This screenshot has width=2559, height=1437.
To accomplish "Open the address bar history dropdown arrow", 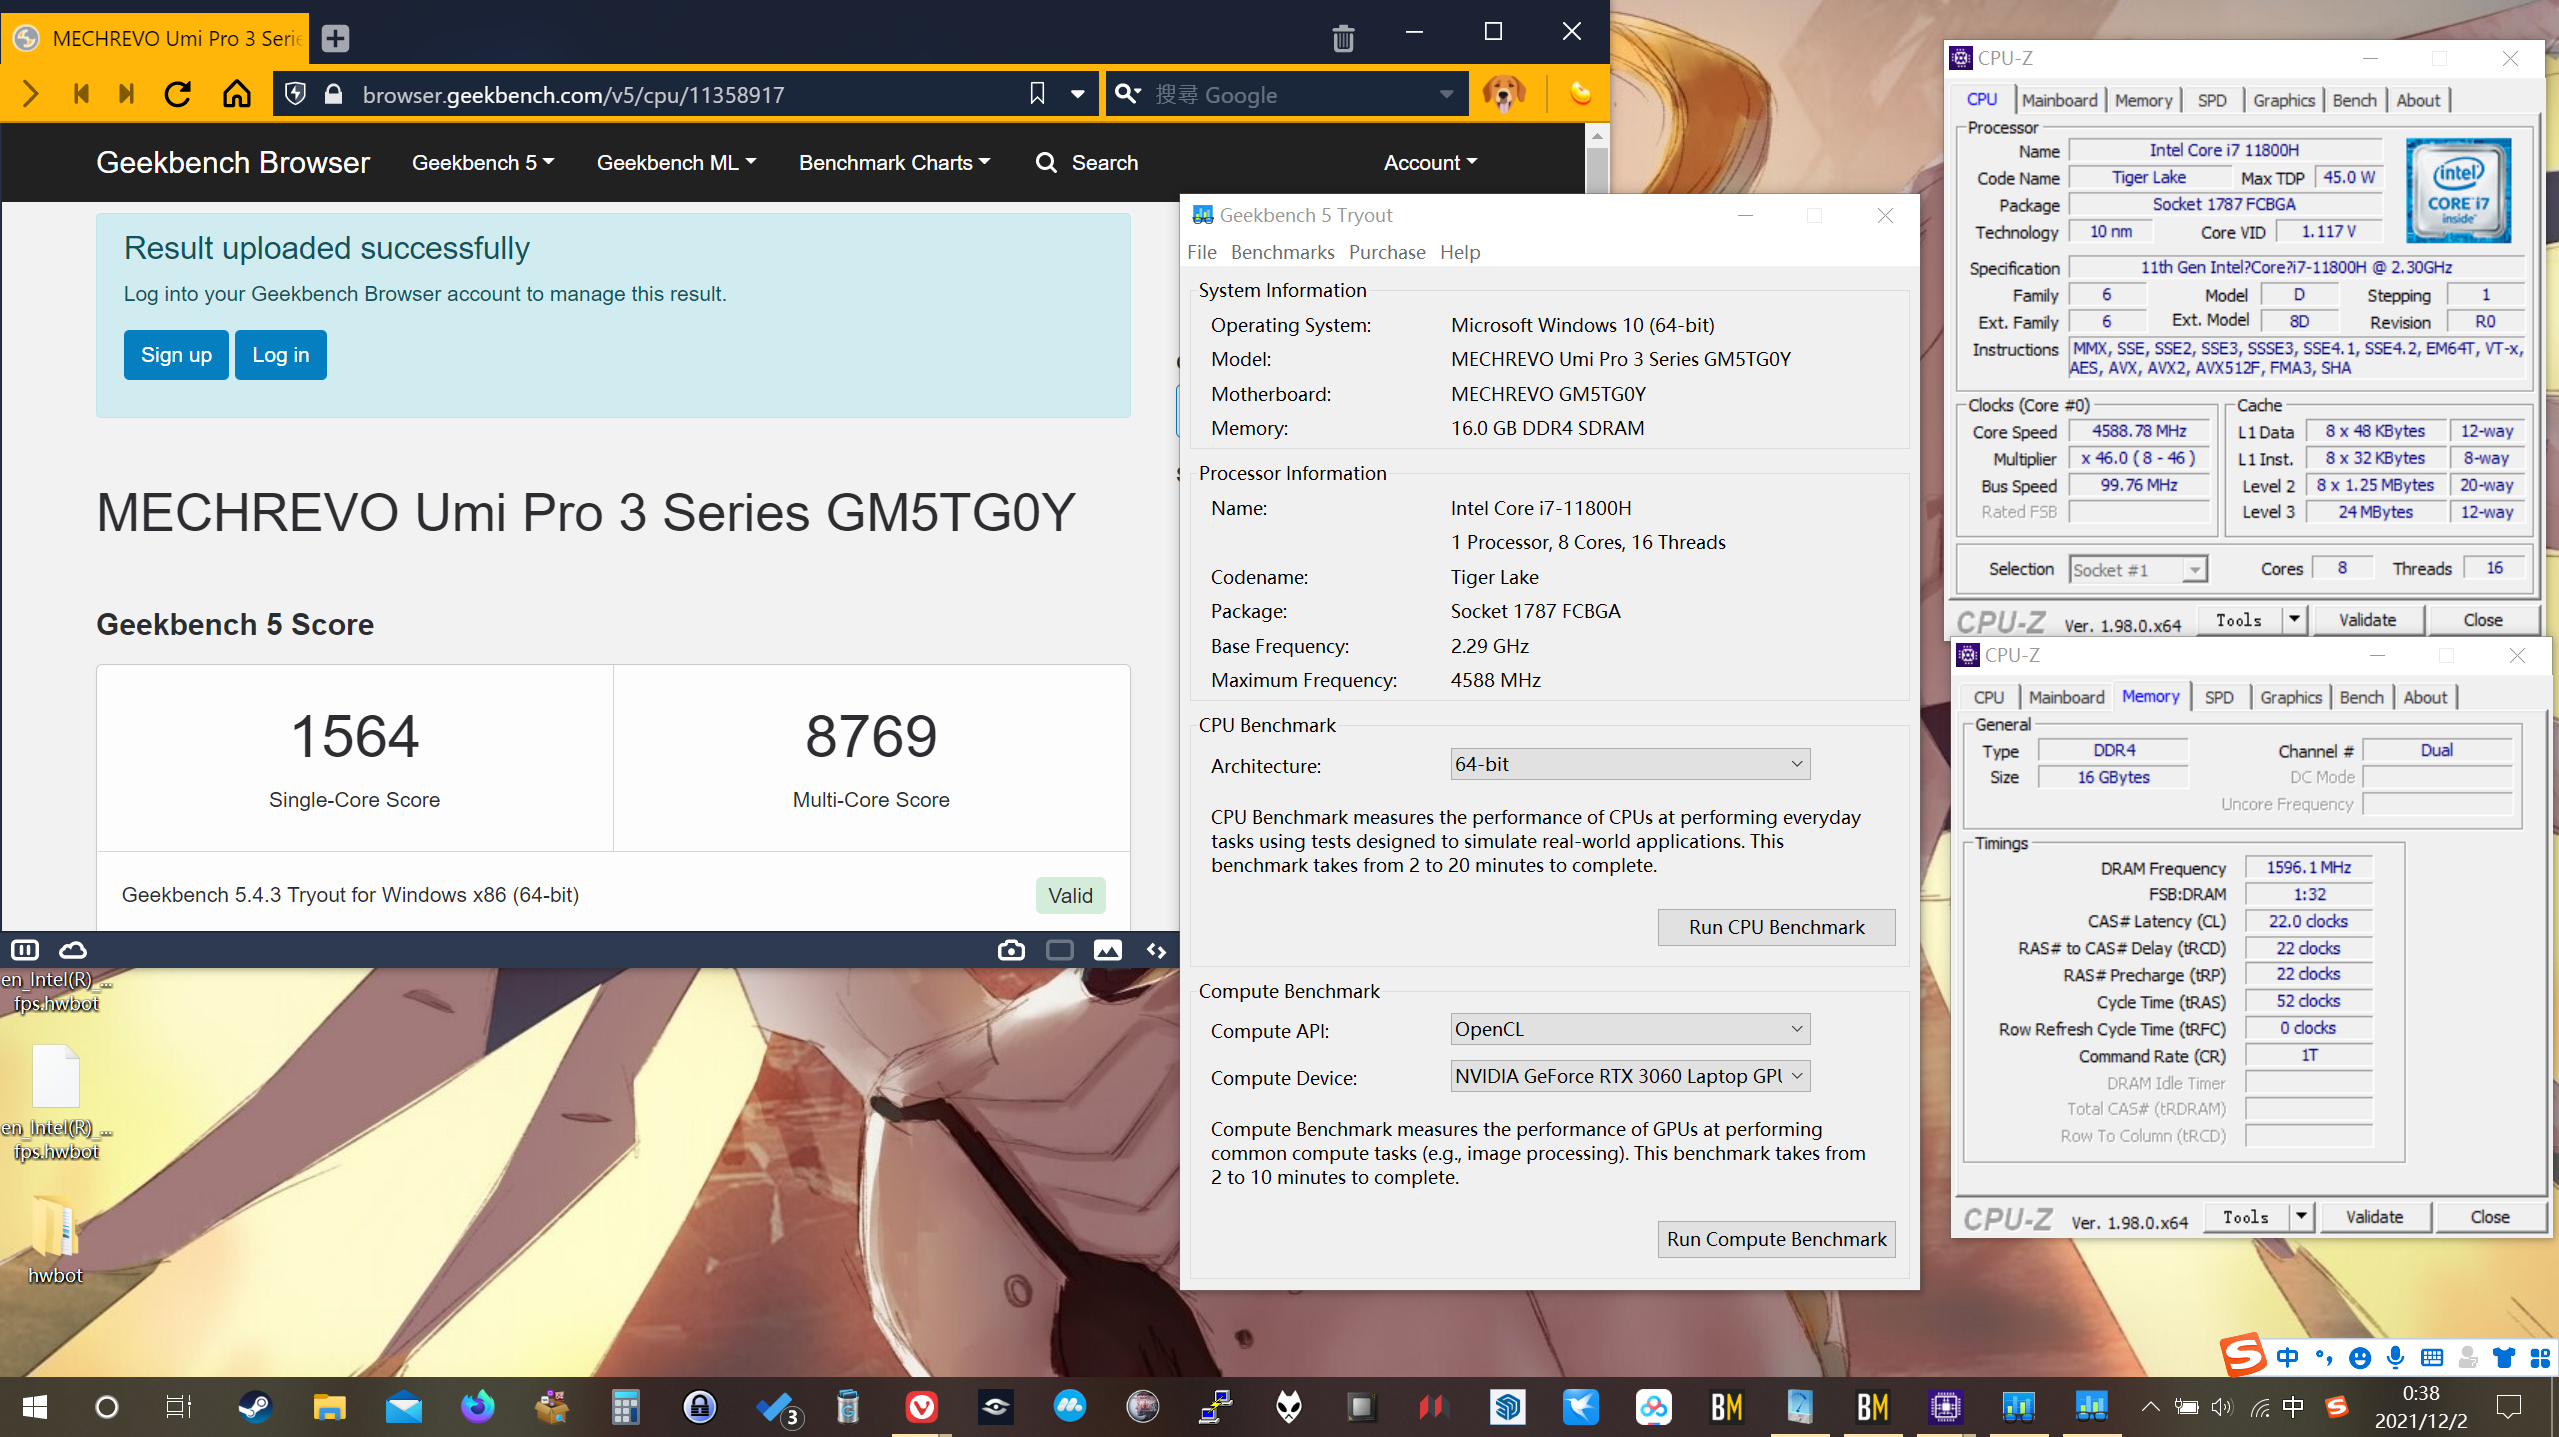I will (1078, 94).
